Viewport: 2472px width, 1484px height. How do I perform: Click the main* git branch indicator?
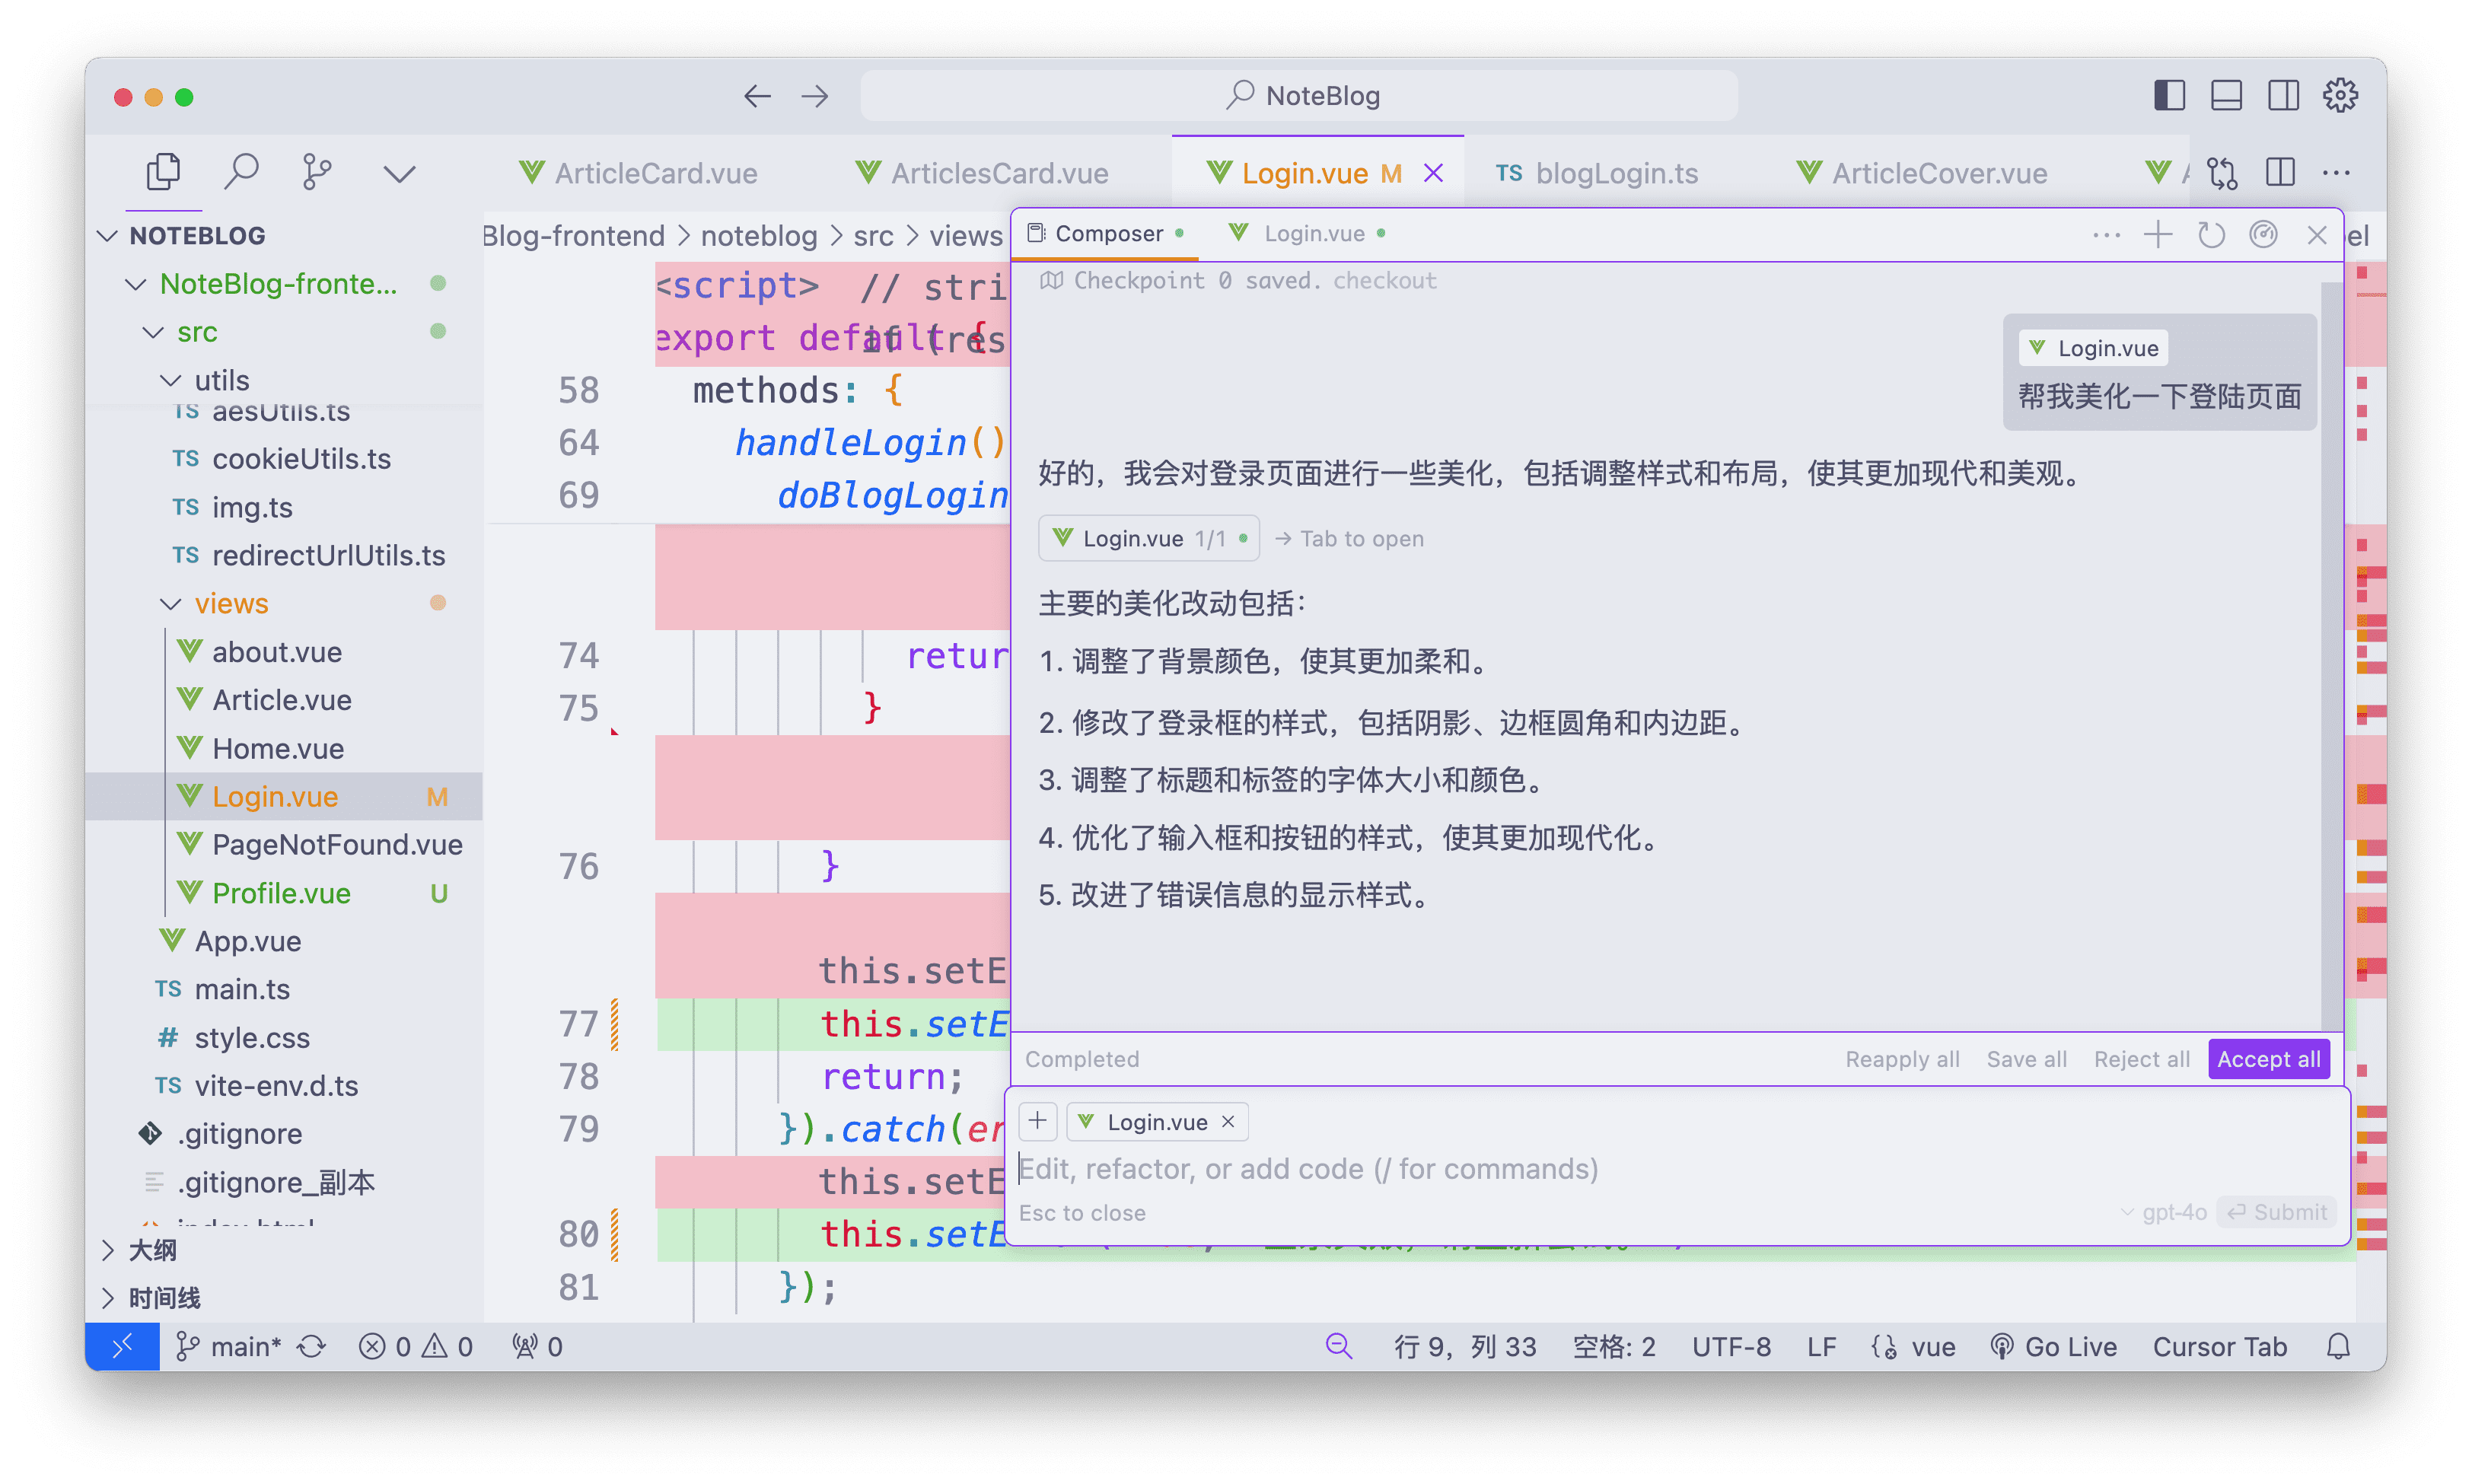(x=228, y=1347)
